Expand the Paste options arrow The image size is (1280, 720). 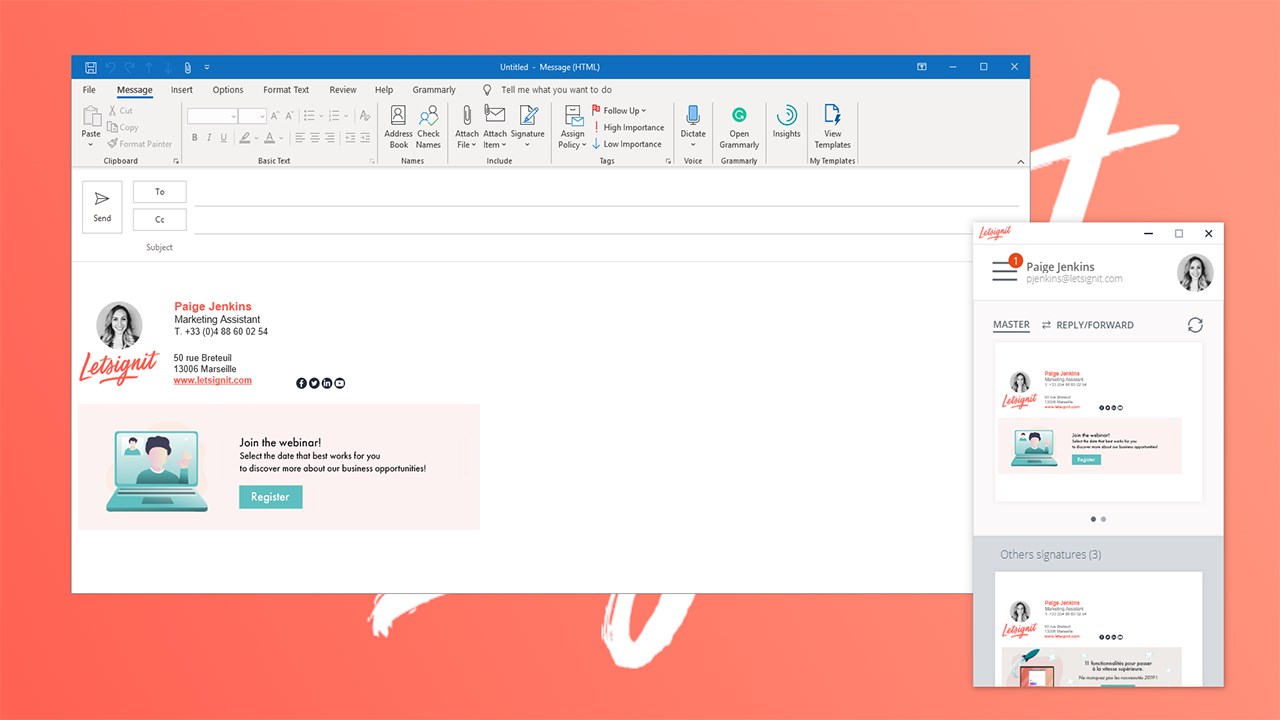click(x=91, y=145)
